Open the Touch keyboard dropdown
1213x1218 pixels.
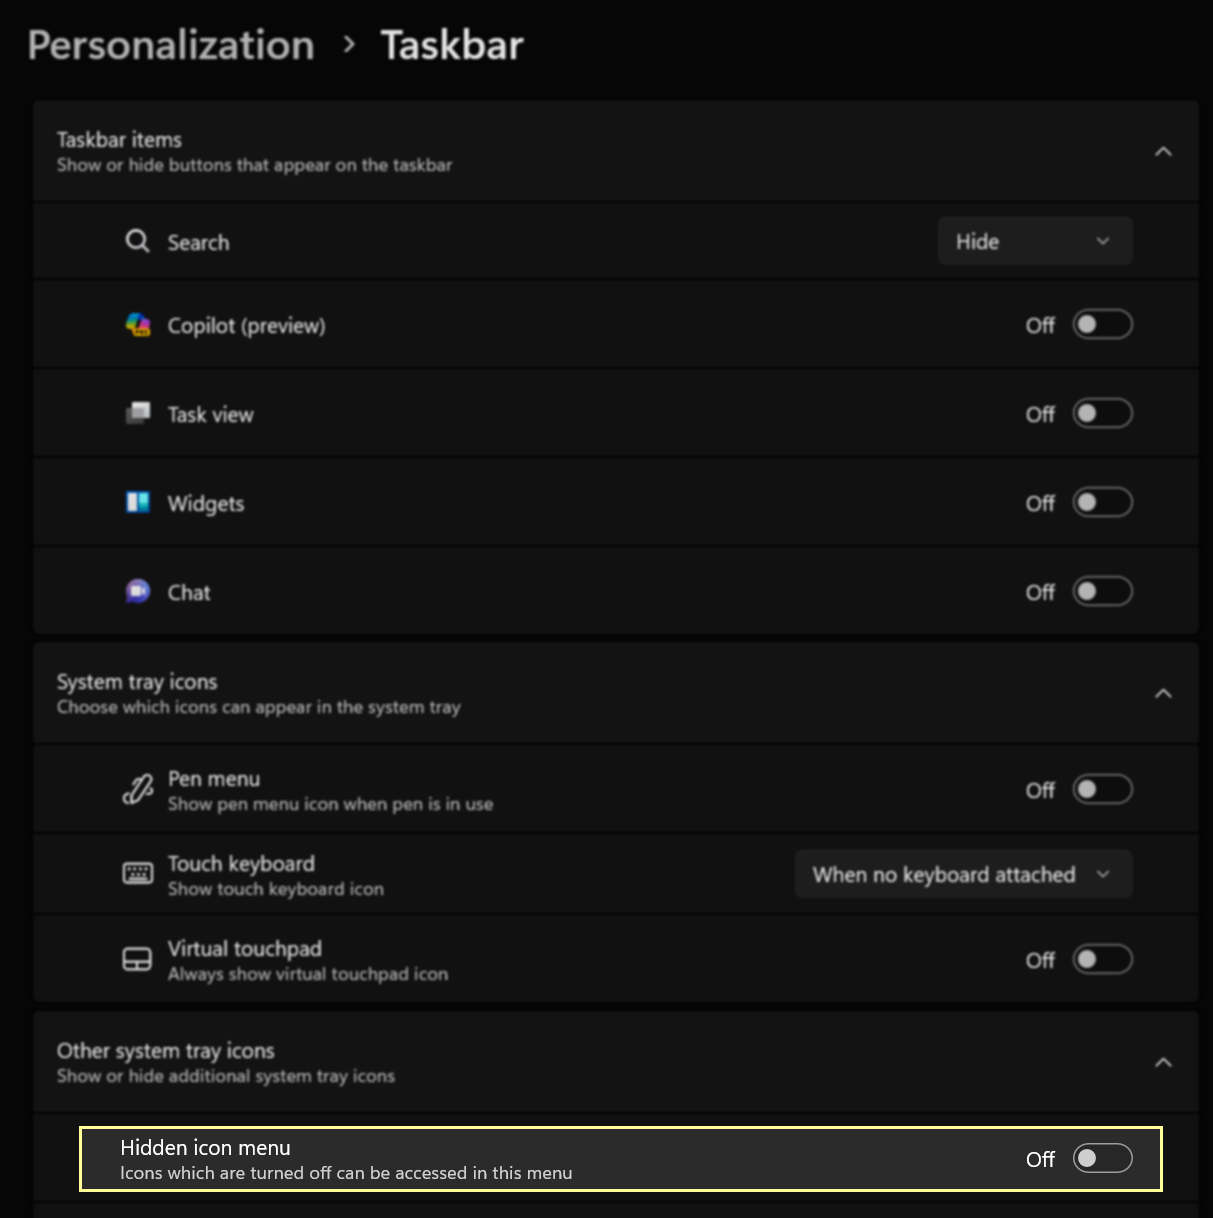964,874
